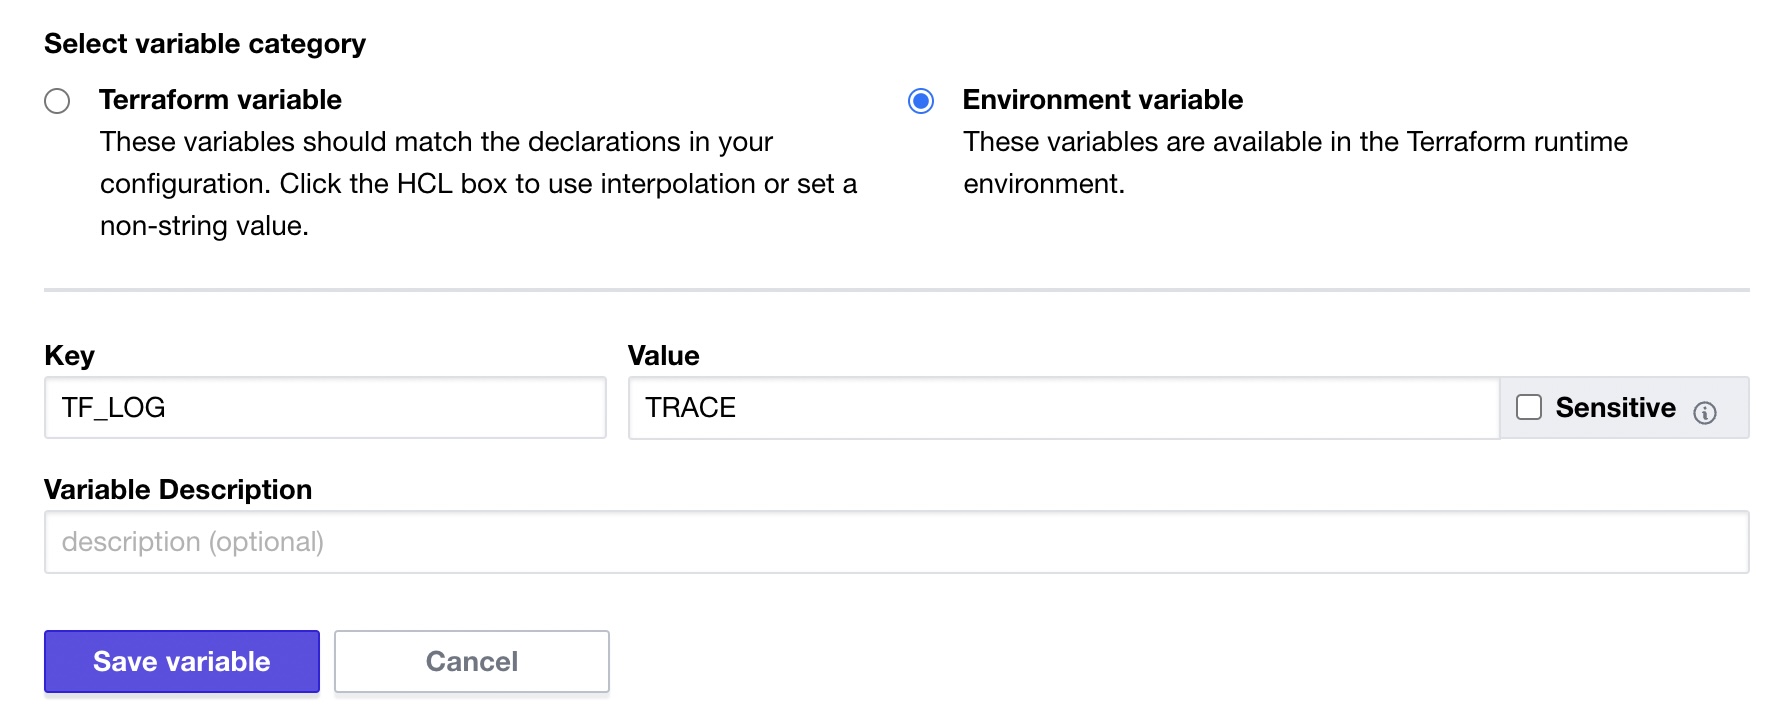The height and width of the screenshot is (718, 1788).
Task: Click the bold "Environment variable" label
Action: pos(1102,100)
